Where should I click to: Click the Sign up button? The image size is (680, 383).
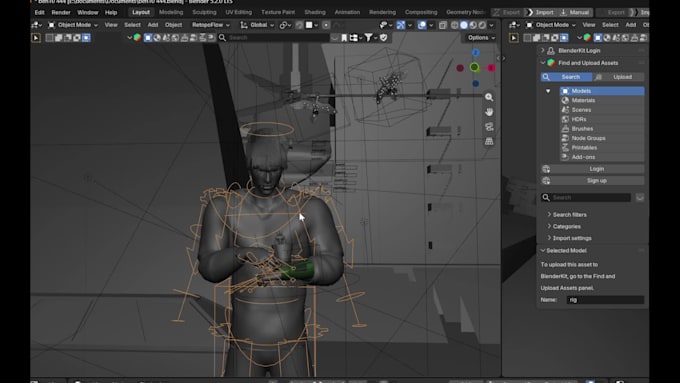point(592,180)
